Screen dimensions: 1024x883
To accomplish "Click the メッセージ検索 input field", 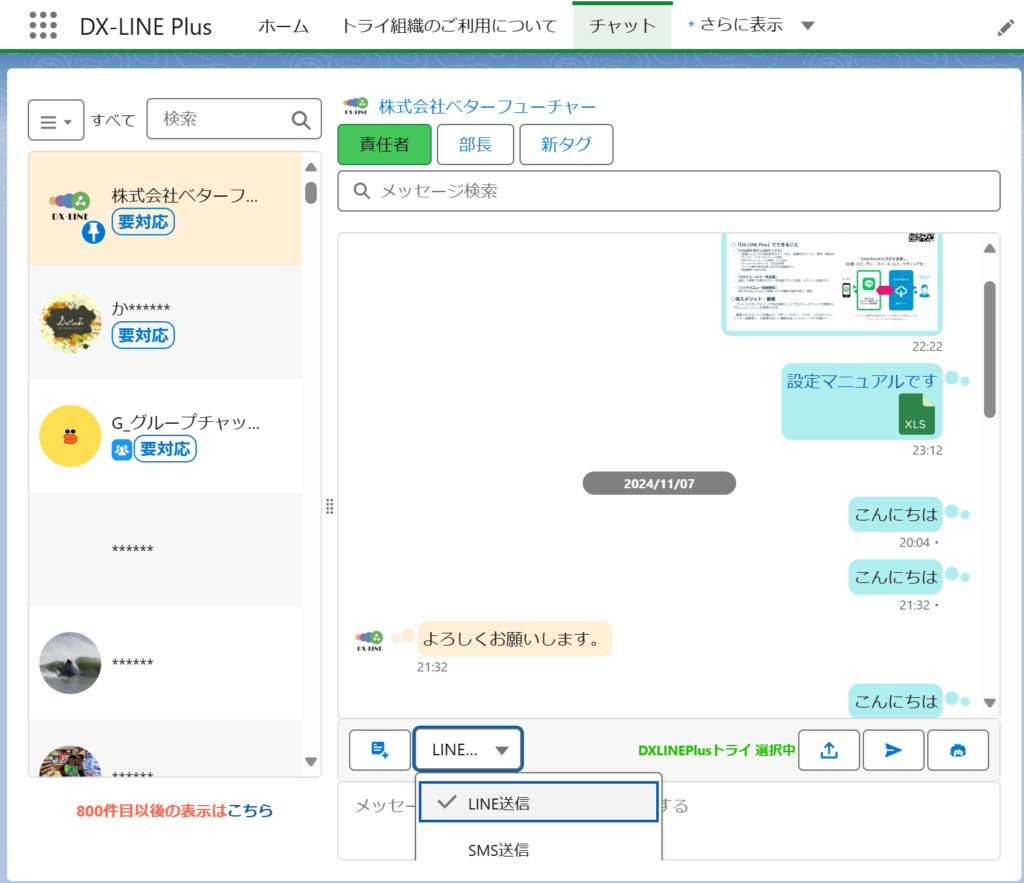I will pyautogui.click(x=668, y=191).
